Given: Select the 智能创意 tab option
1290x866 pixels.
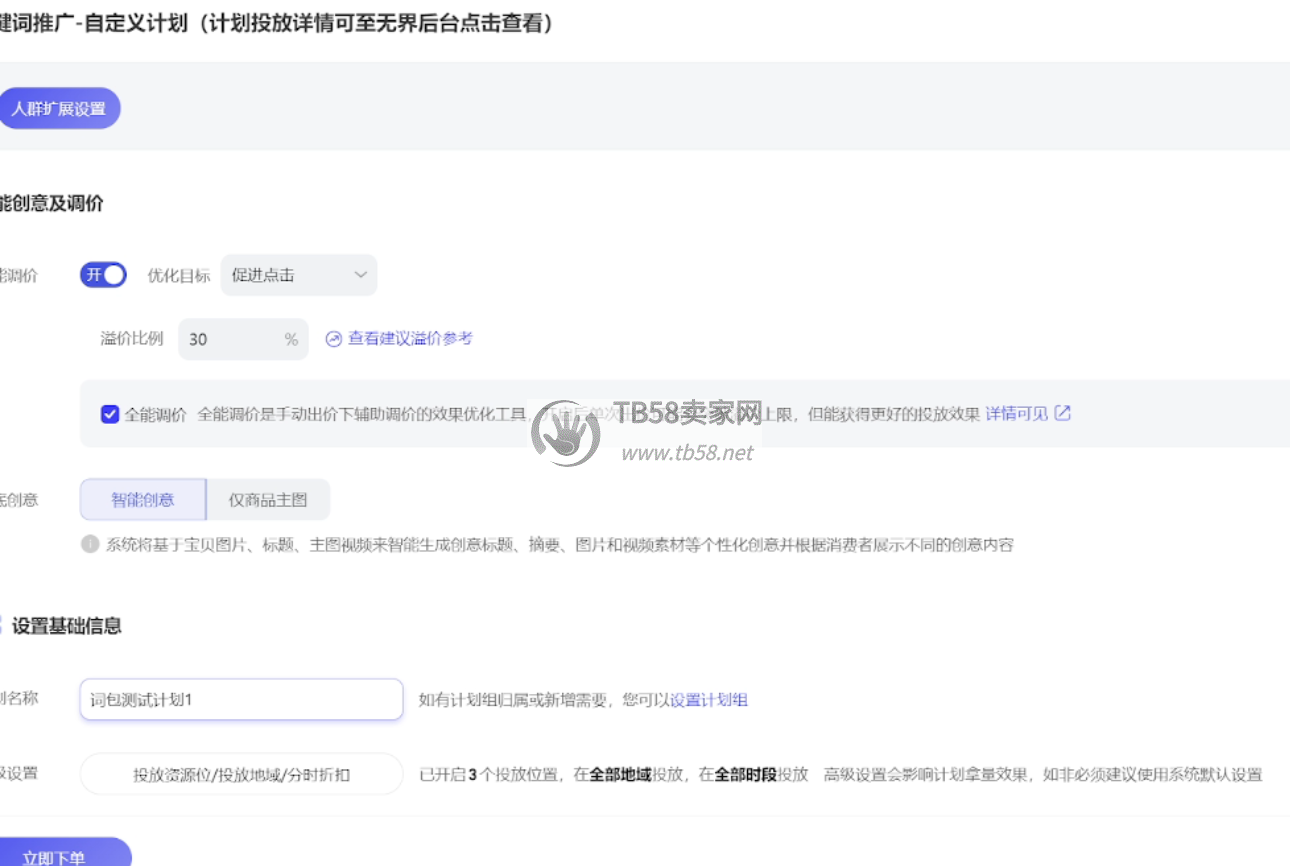Looking at the screenshot, I should [x=143, y=500].
